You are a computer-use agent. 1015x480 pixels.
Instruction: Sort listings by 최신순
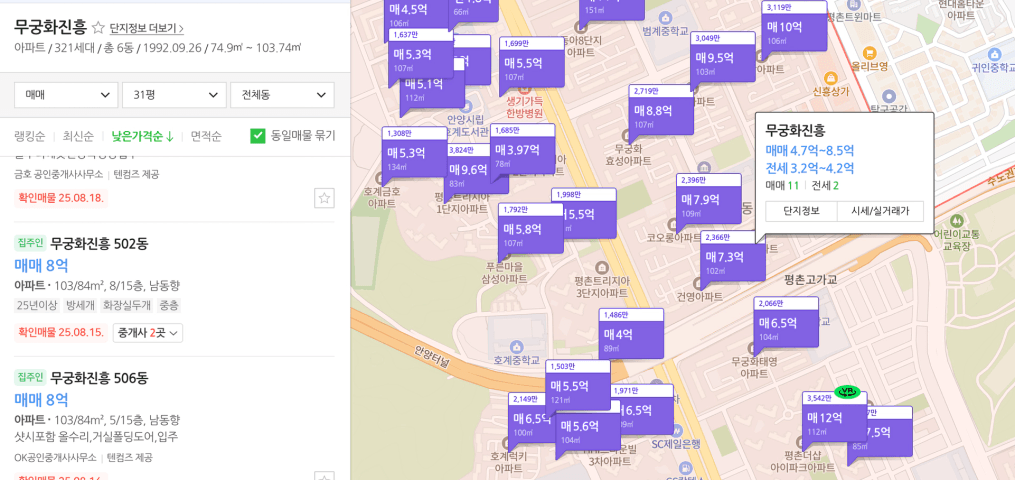[x=78, y=136]
